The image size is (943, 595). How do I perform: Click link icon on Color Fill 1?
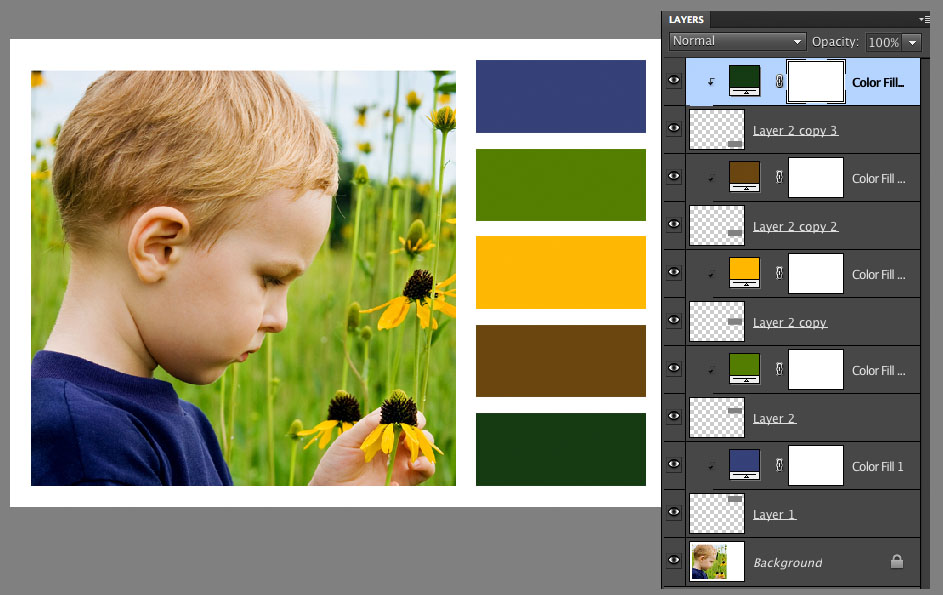click(x=779, y=465)
